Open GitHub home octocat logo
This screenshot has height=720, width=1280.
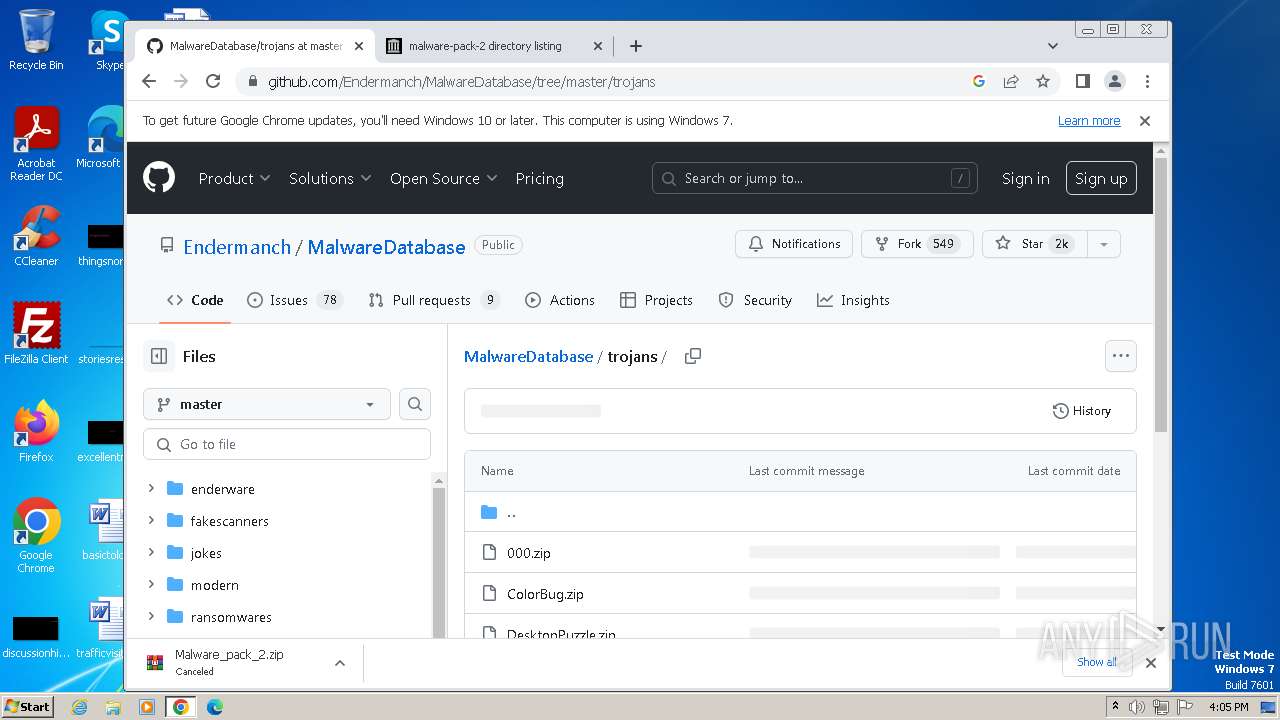point(159,178)
